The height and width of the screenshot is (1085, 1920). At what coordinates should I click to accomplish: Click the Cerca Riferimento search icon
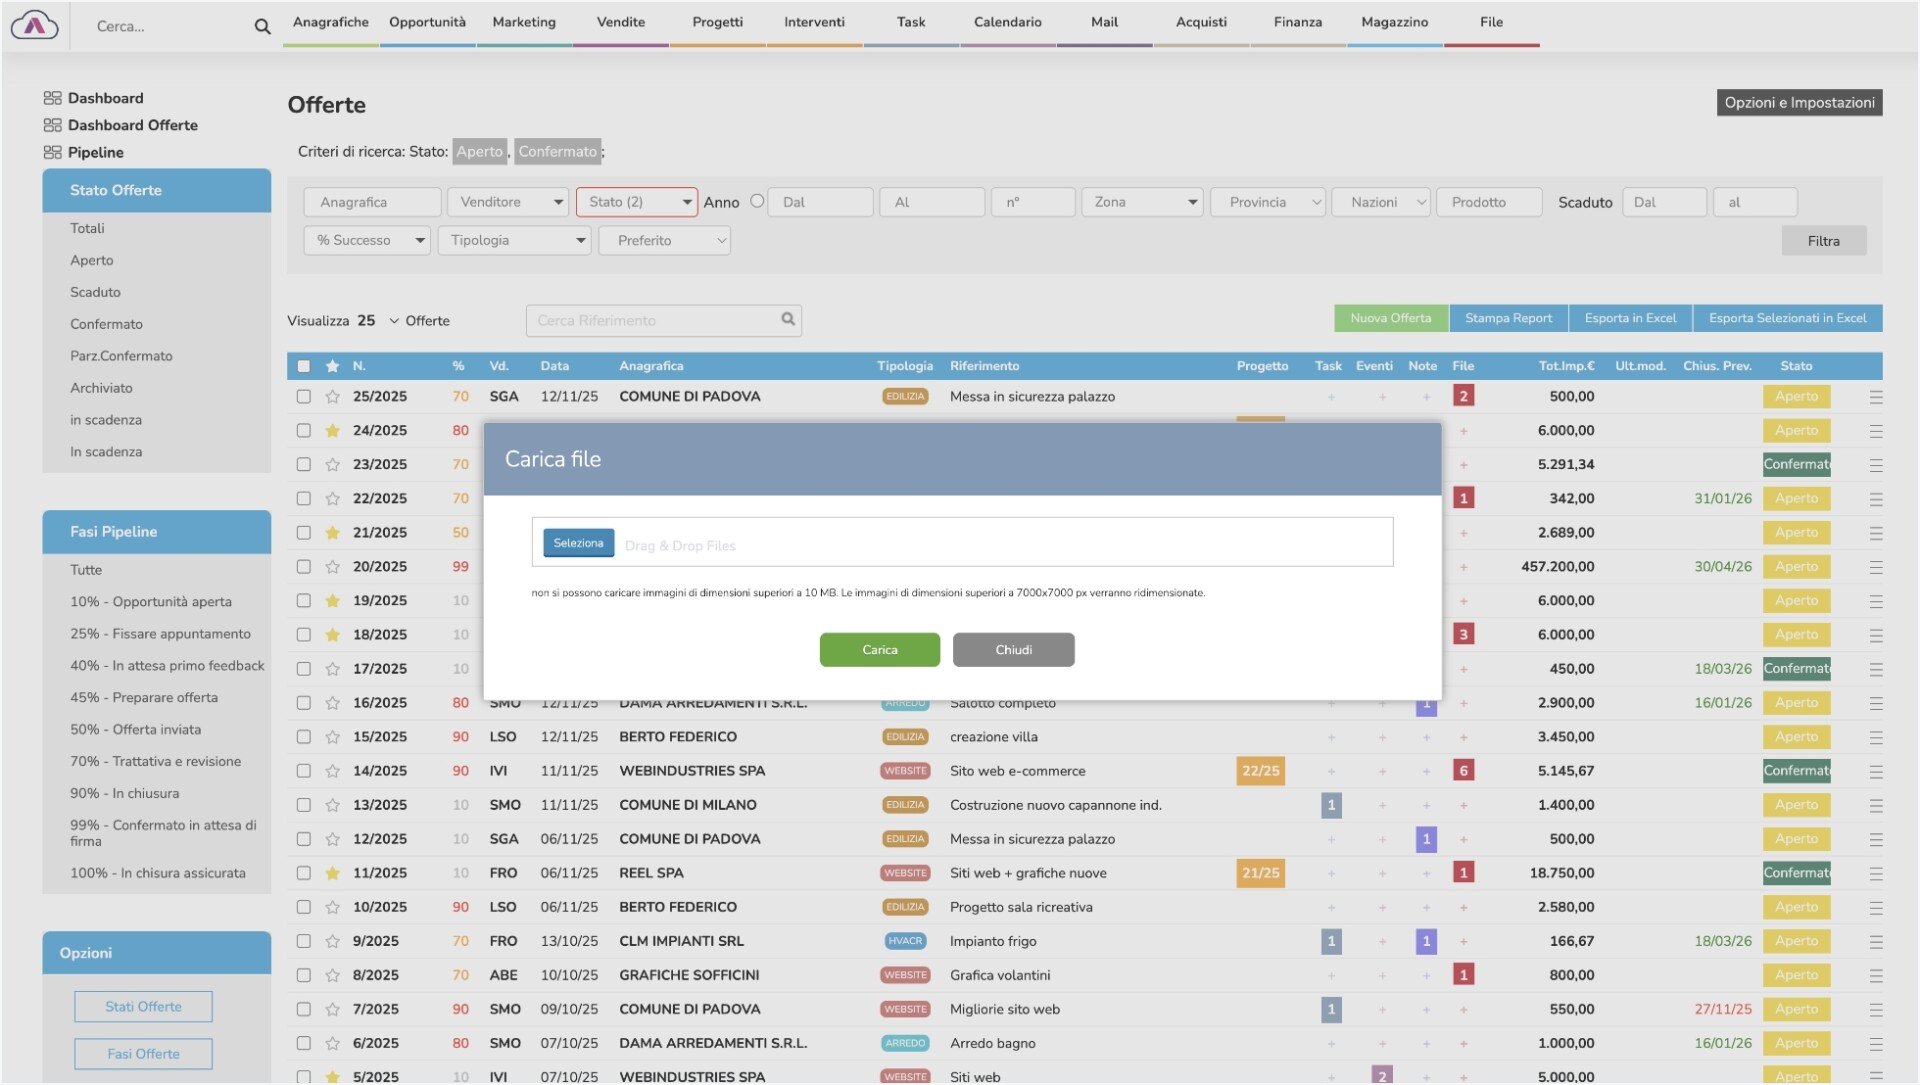pos(788,320)
